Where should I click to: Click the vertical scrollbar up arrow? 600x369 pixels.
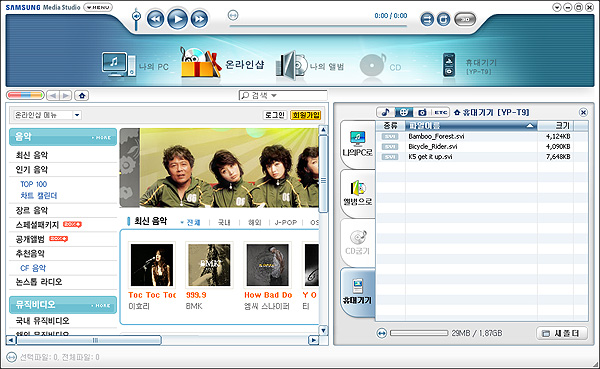(x=323, y=130)
